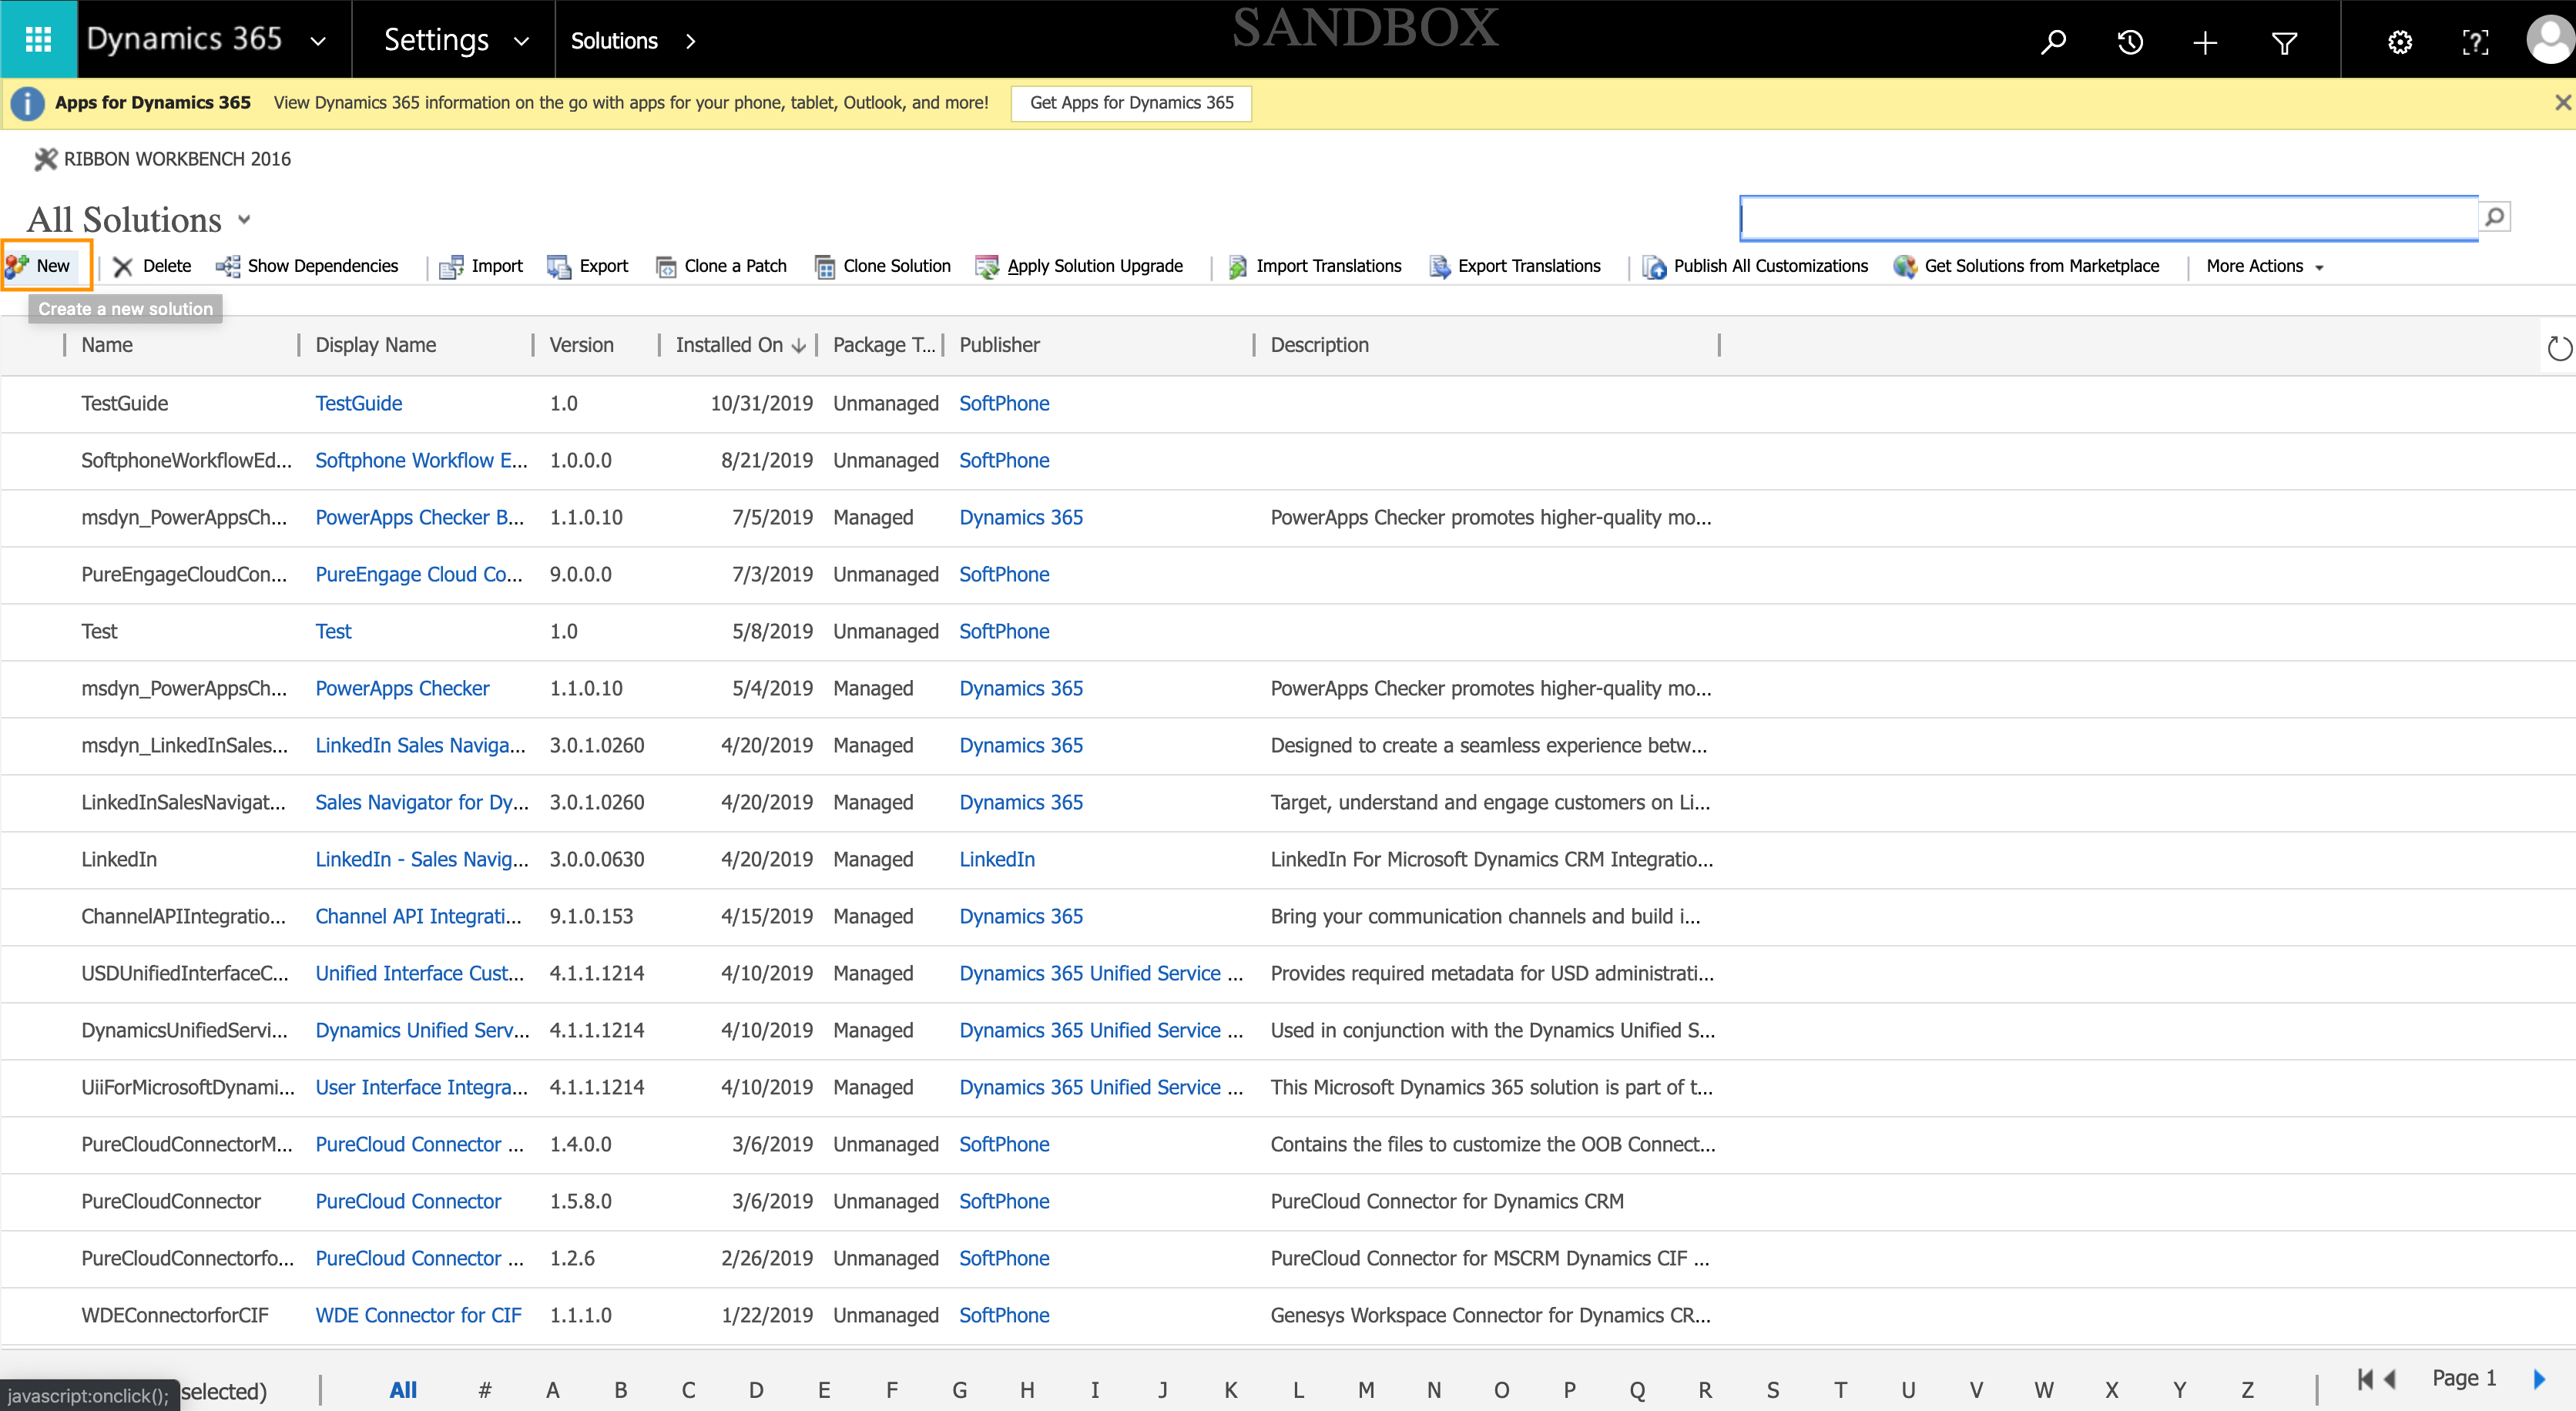Open recent items history icon
Image resolution: width=2576 pixels, height=1411 pixels.
[x=2130, y=42]
